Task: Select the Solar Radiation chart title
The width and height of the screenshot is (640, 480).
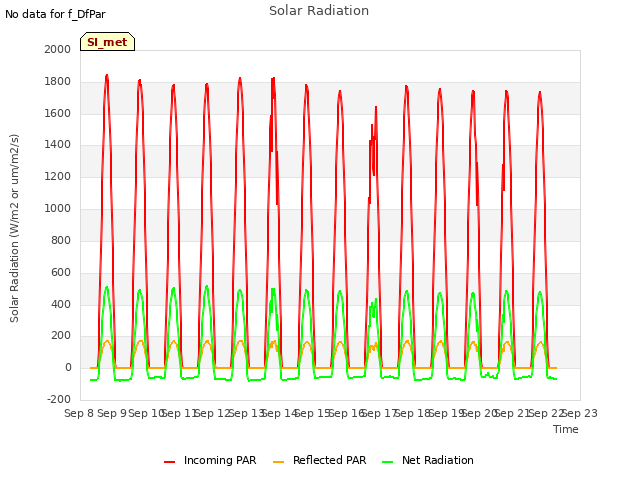Action: 319,11
